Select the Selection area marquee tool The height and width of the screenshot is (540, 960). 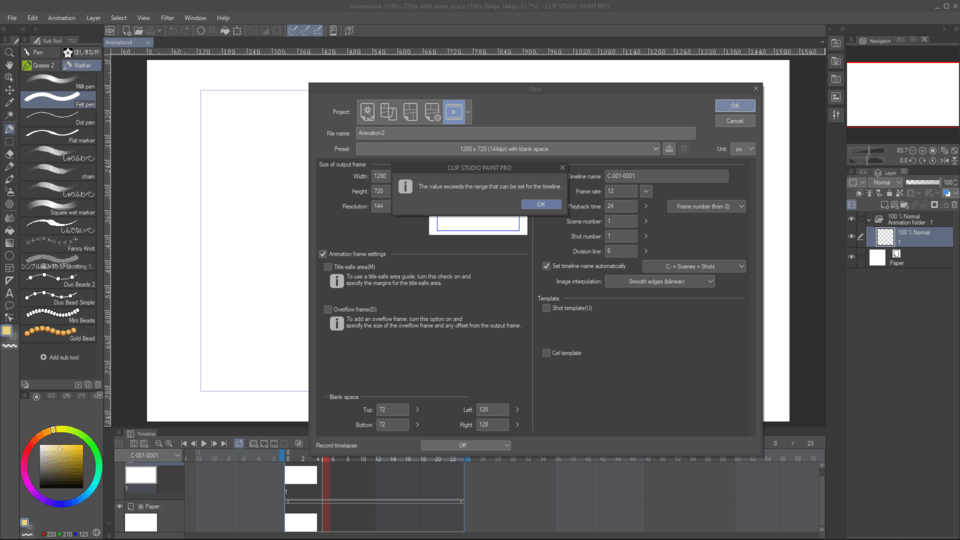point(9,141)
